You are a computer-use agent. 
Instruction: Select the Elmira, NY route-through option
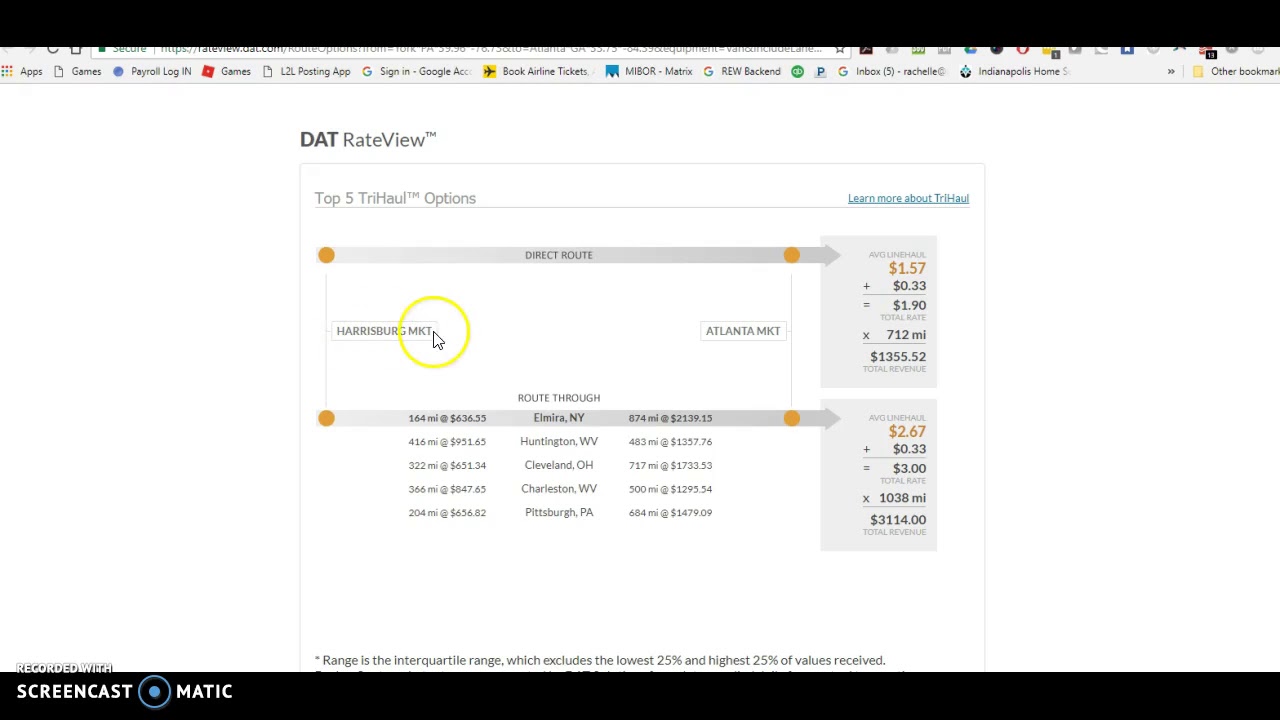559,418
